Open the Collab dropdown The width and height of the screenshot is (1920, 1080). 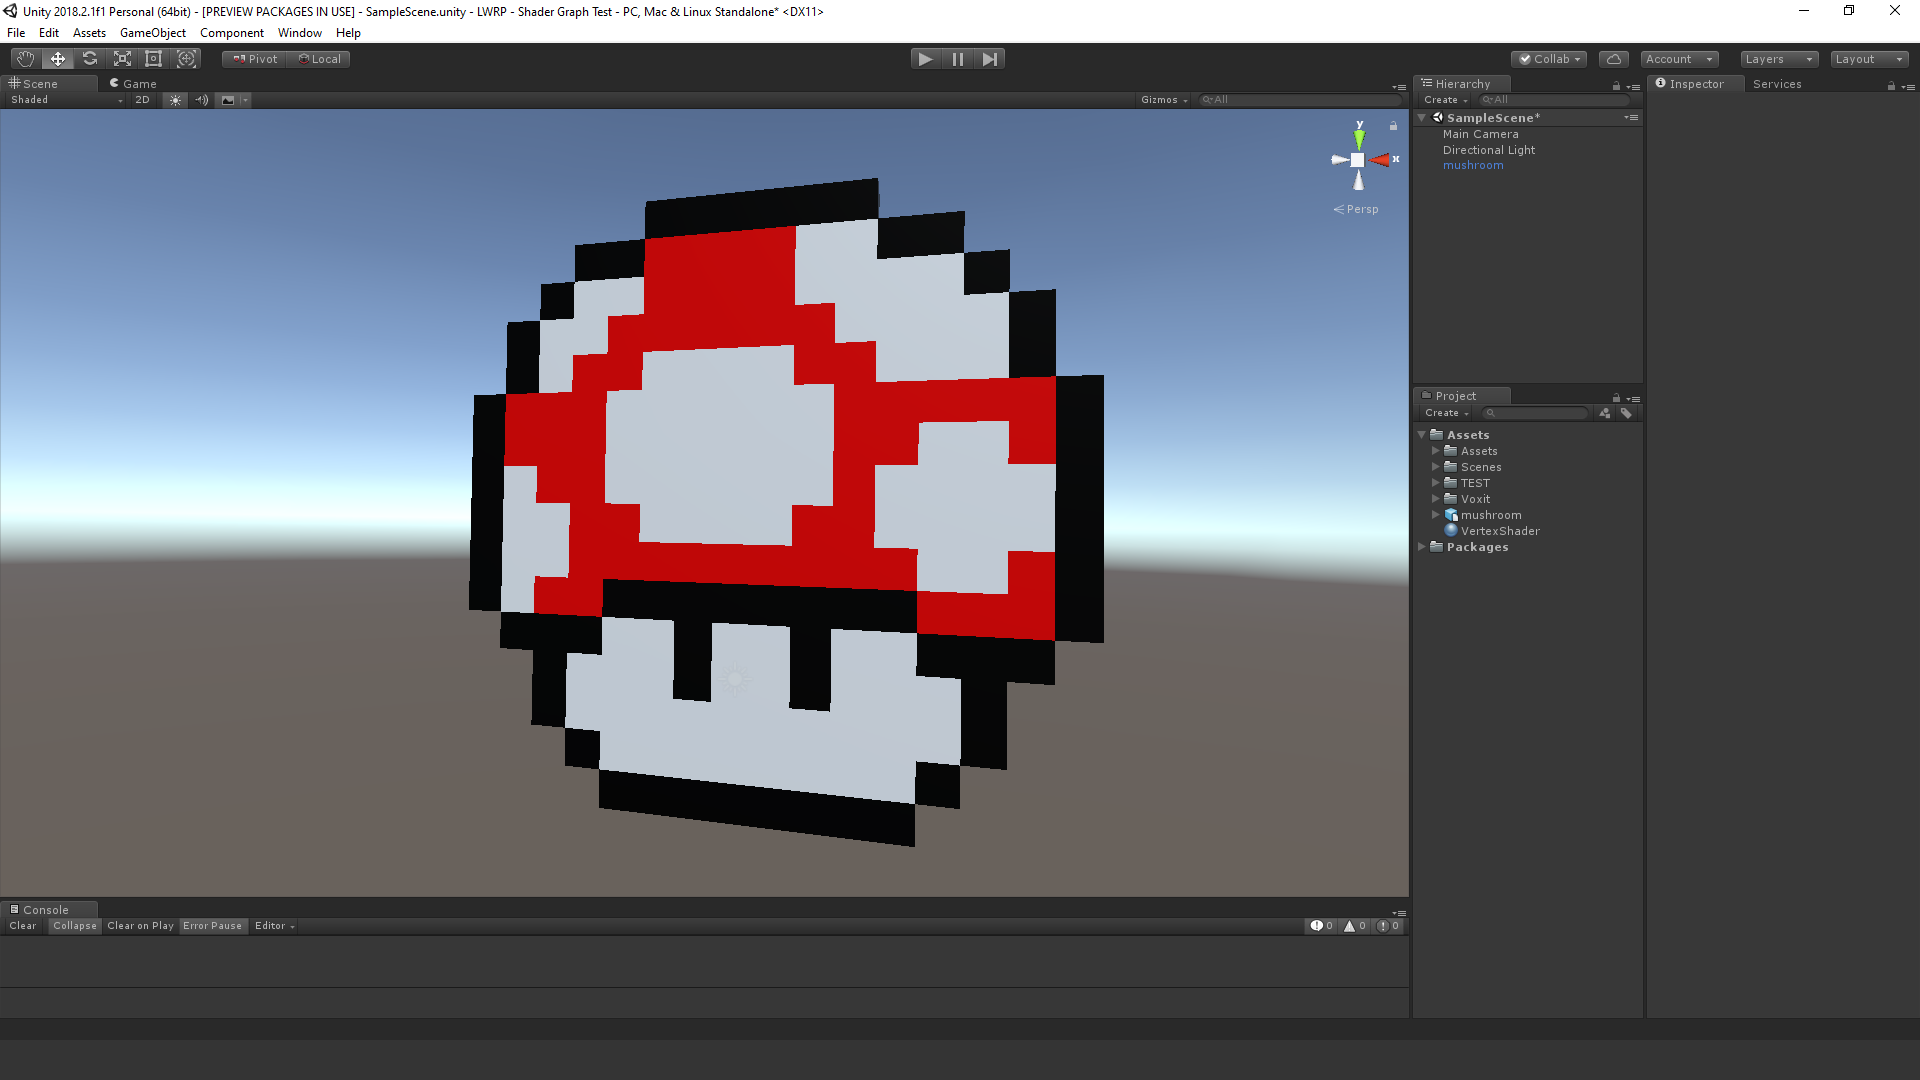coord(1549,59)
